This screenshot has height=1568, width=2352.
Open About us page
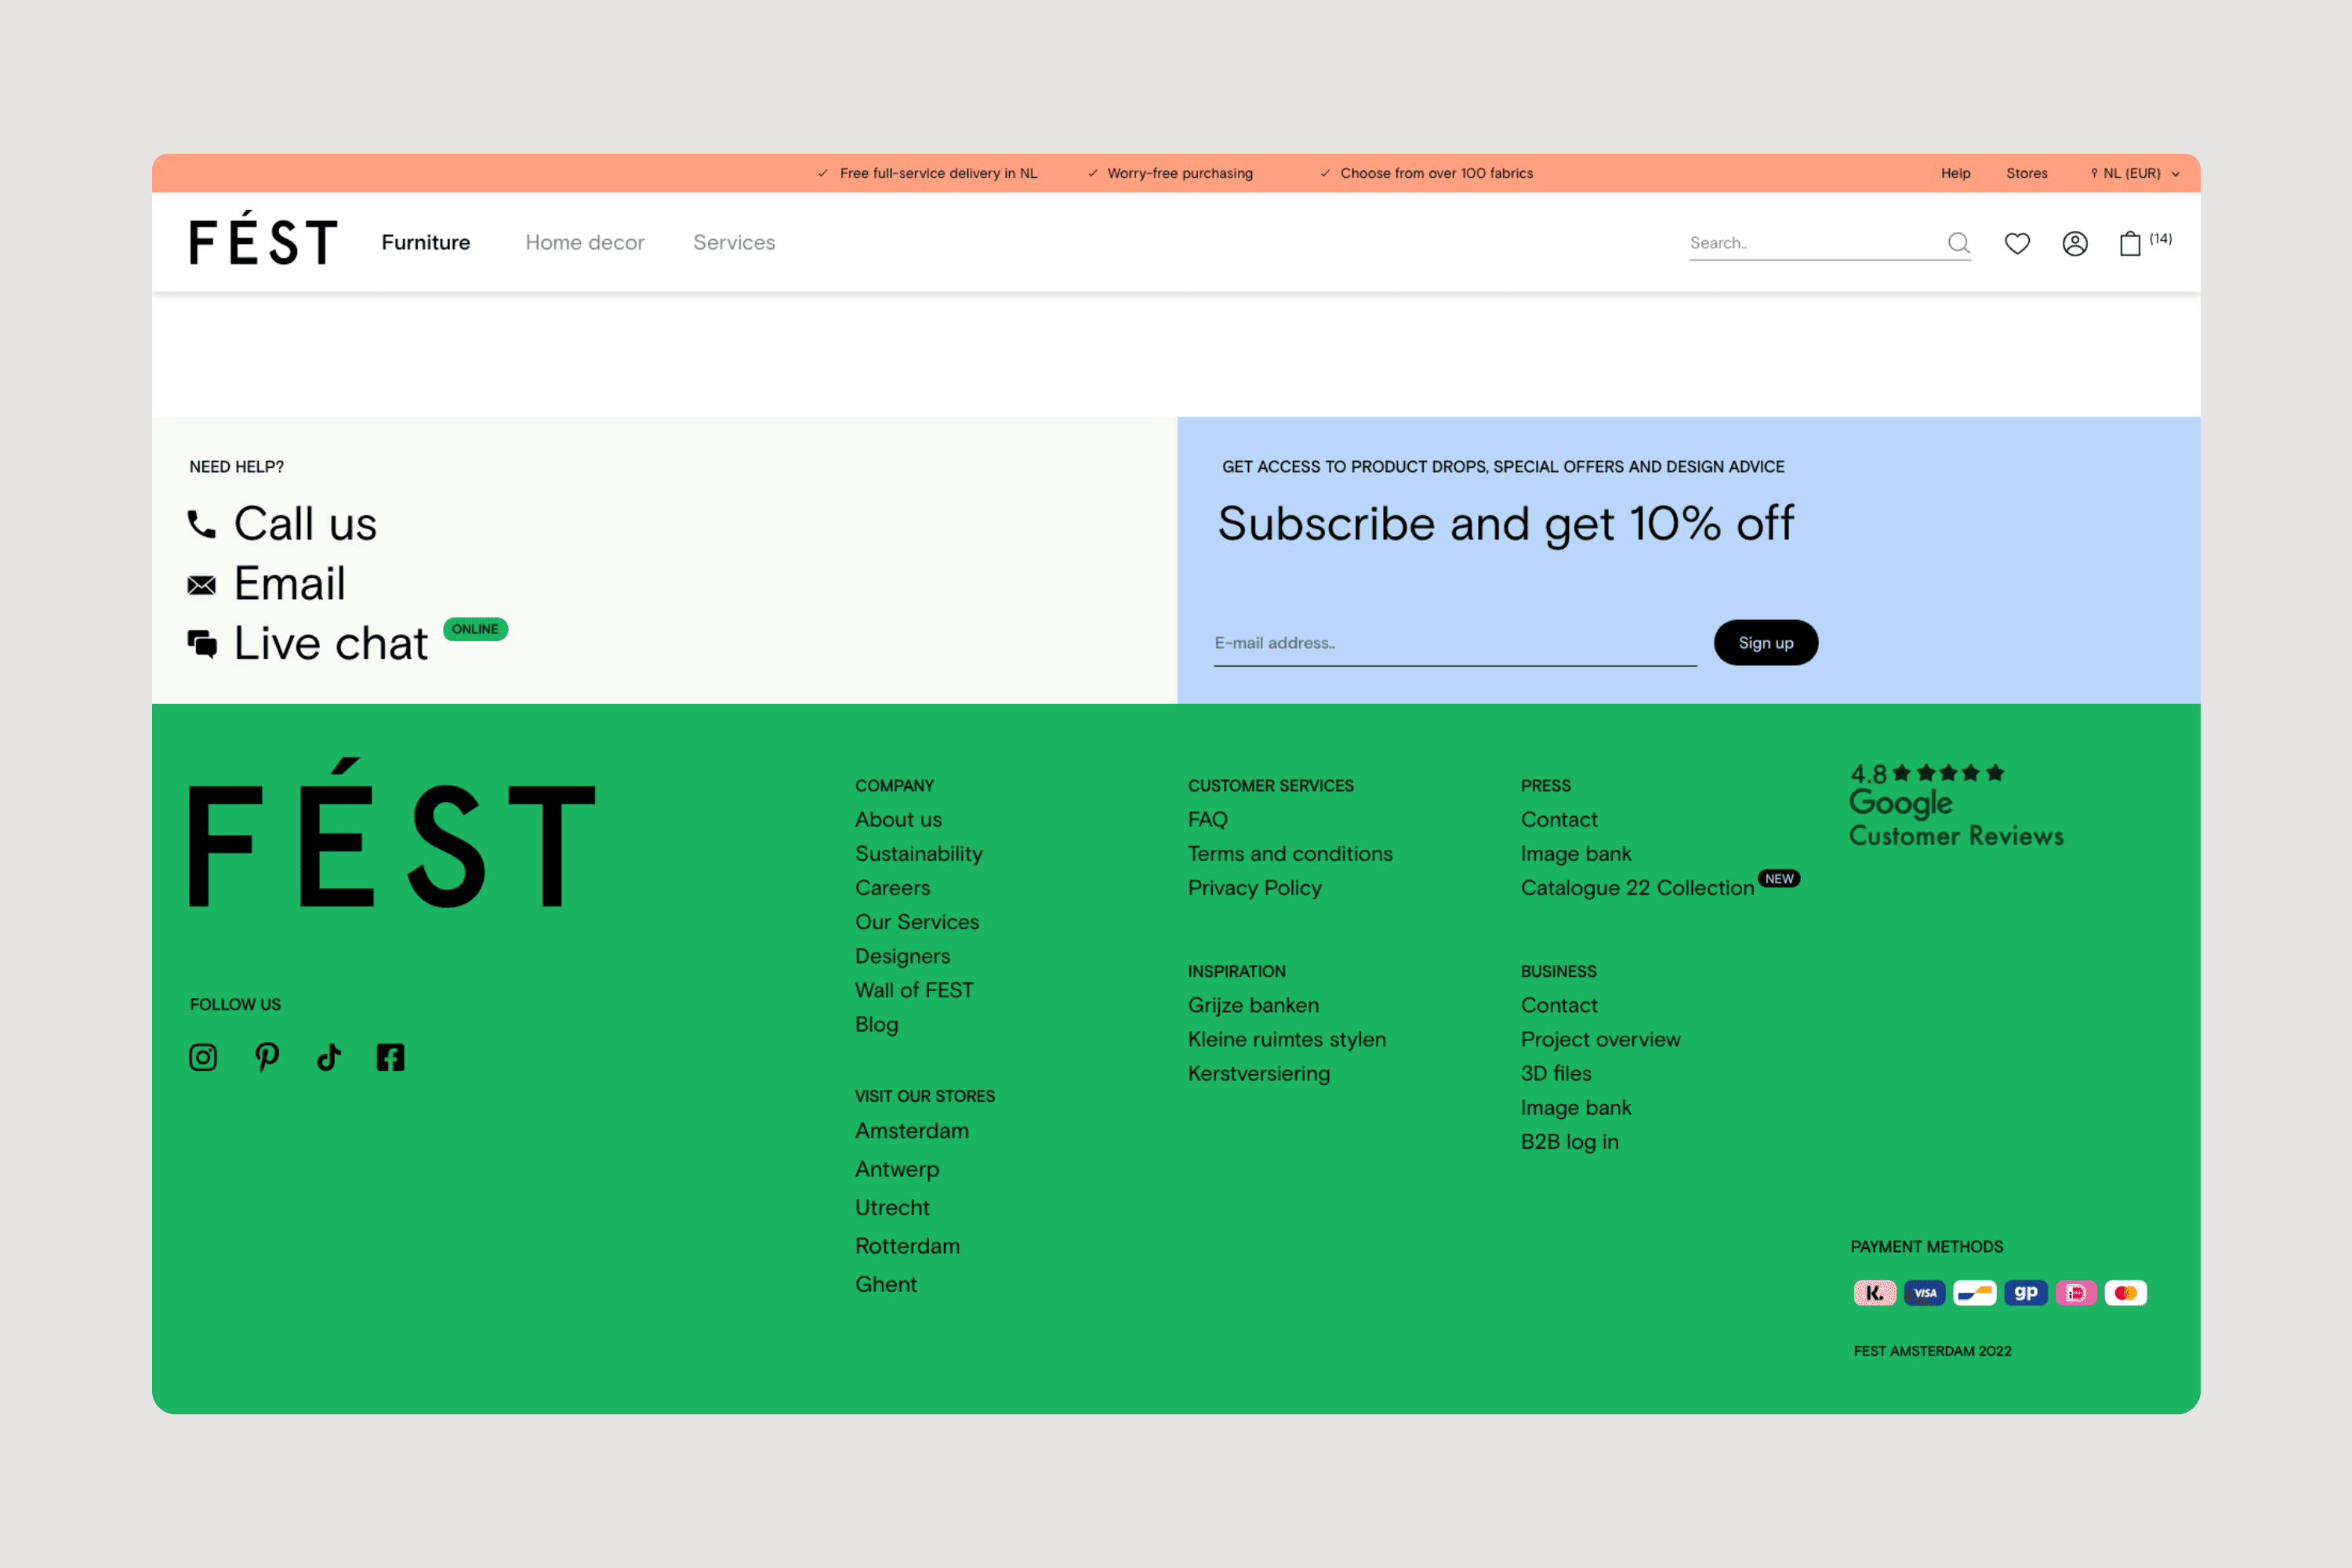[898, 820]
